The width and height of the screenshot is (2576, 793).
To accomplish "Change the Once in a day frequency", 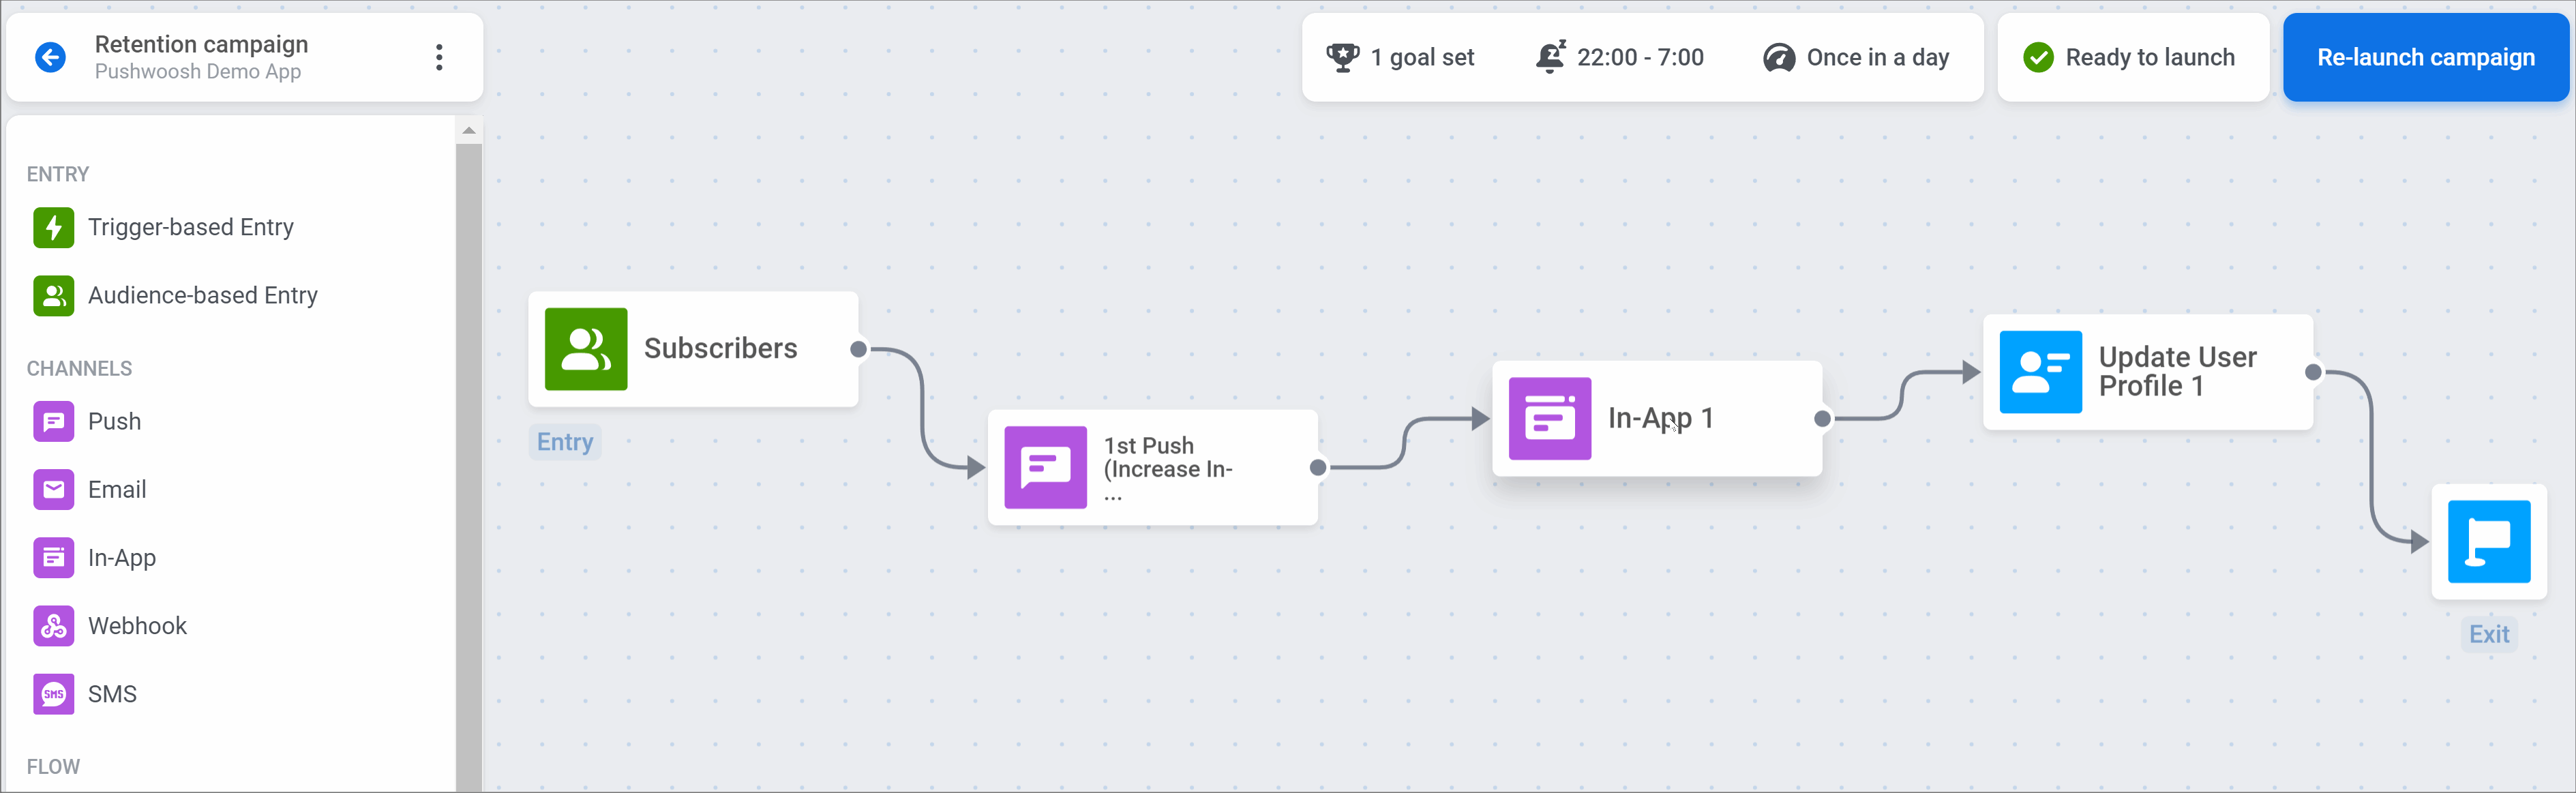I will click(1856, 58).
